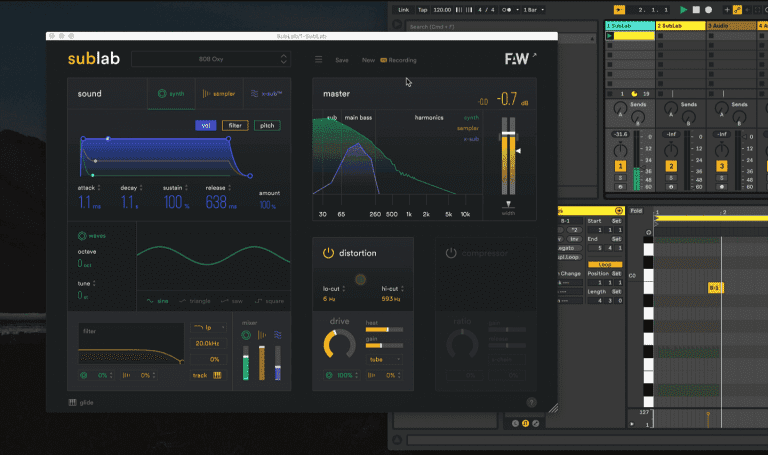Open Ableton 1 Bar quantization dropdown

533,10
